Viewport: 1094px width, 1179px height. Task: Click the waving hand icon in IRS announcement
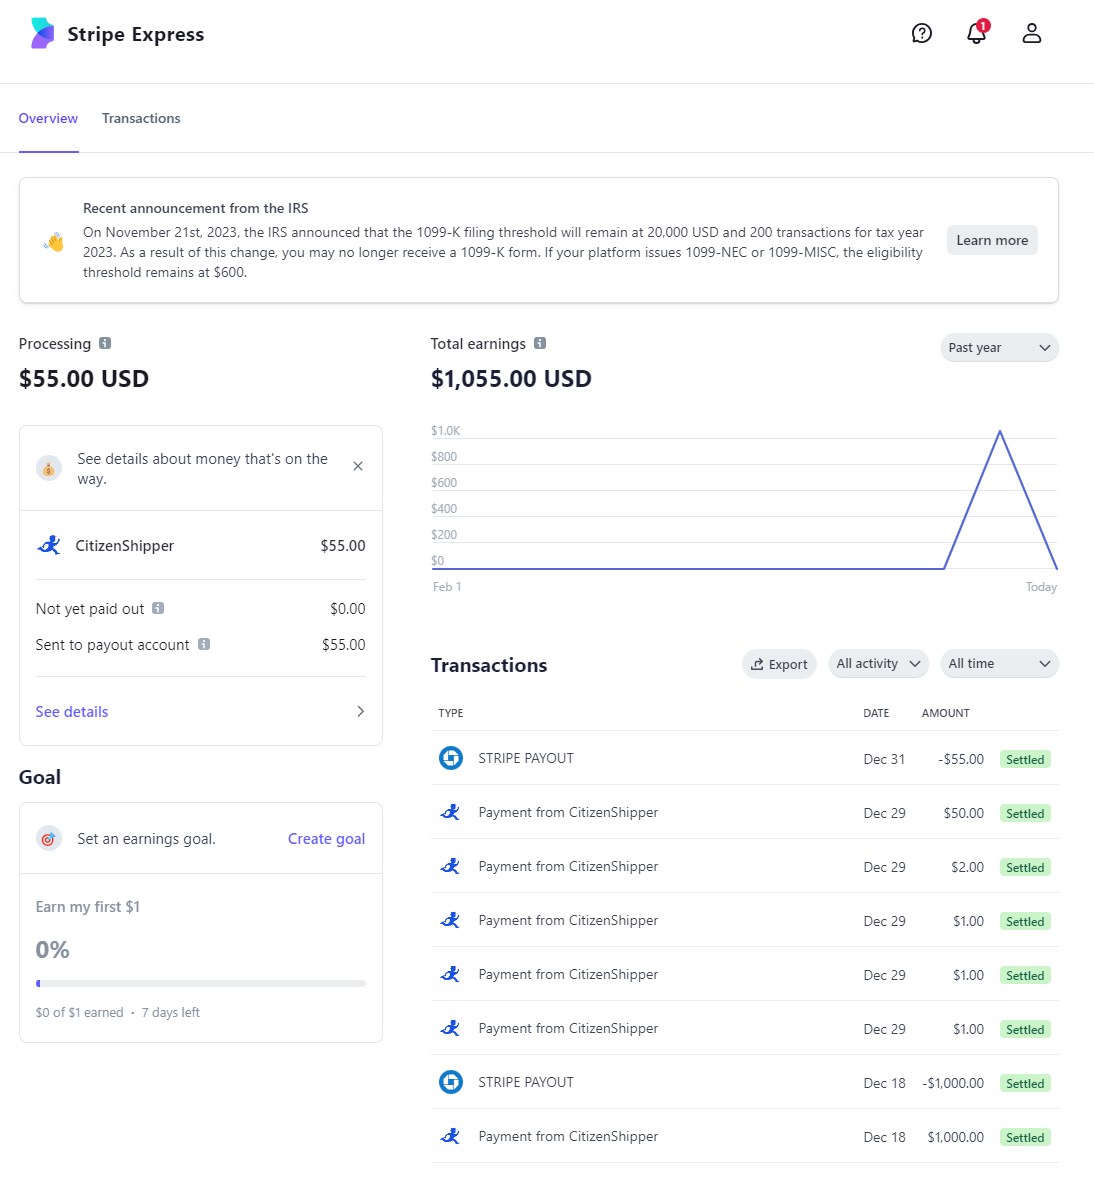point(54,241)
